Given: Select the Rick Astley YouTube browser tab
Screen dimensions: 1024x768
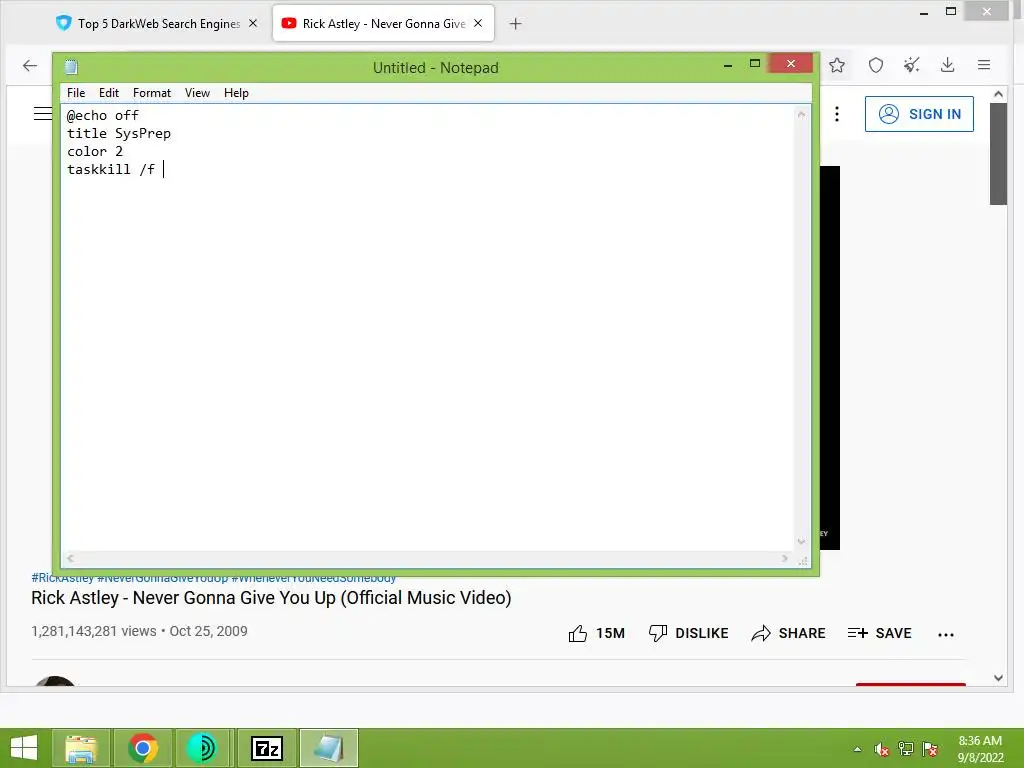Looking at the screenshot, I should (383, 24).
